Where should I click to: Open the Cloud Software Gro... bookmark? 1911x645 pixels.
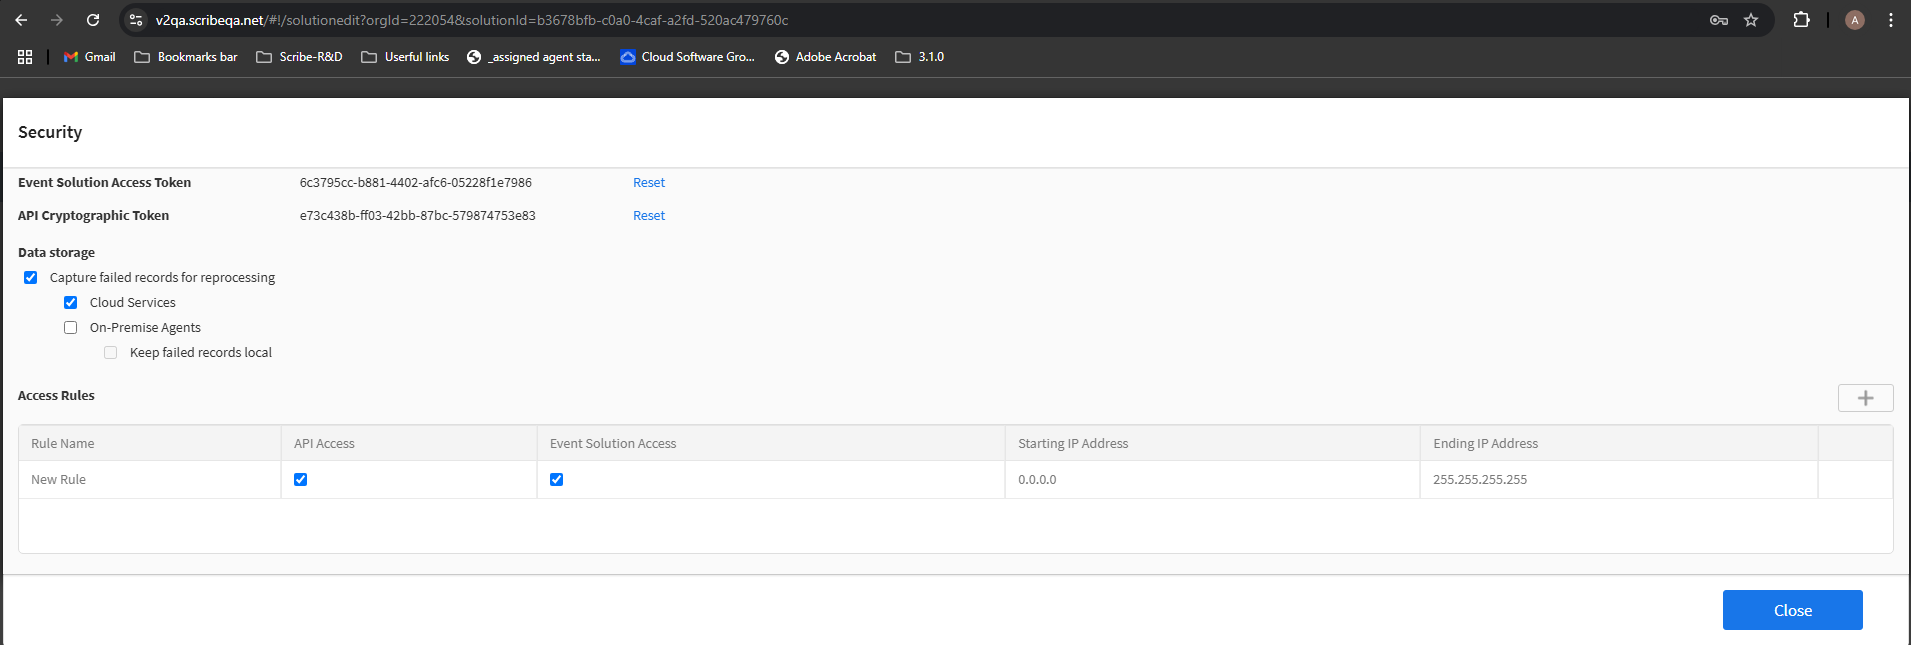tap(688, 57)
